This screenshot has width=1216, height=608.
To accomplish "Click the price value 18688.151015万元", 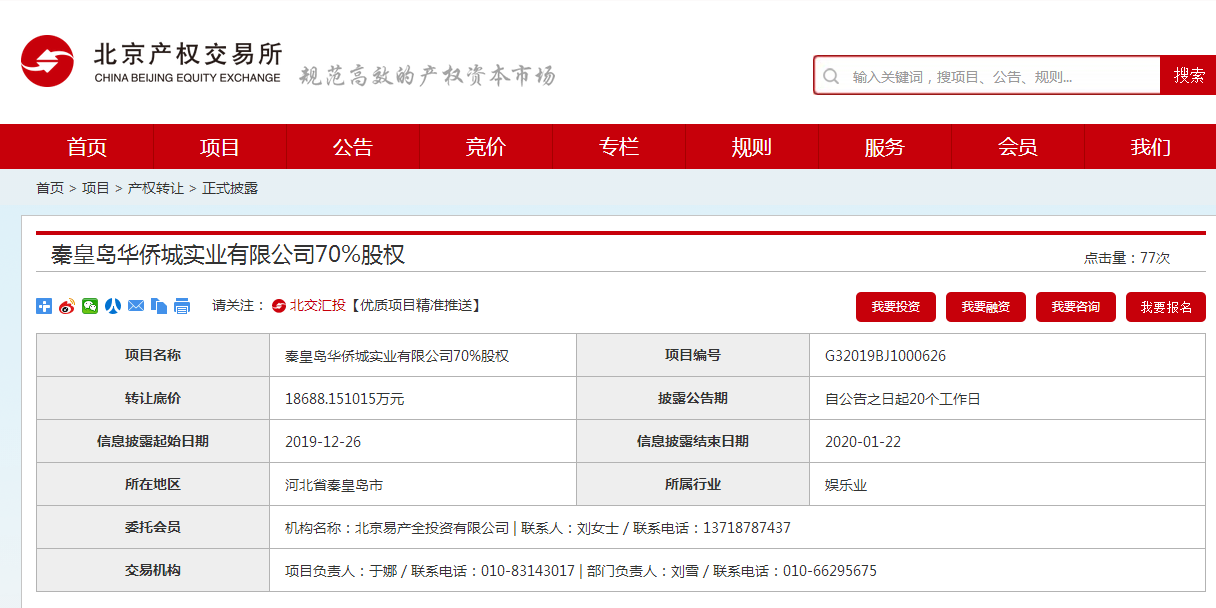I will (x=344, y=399).
